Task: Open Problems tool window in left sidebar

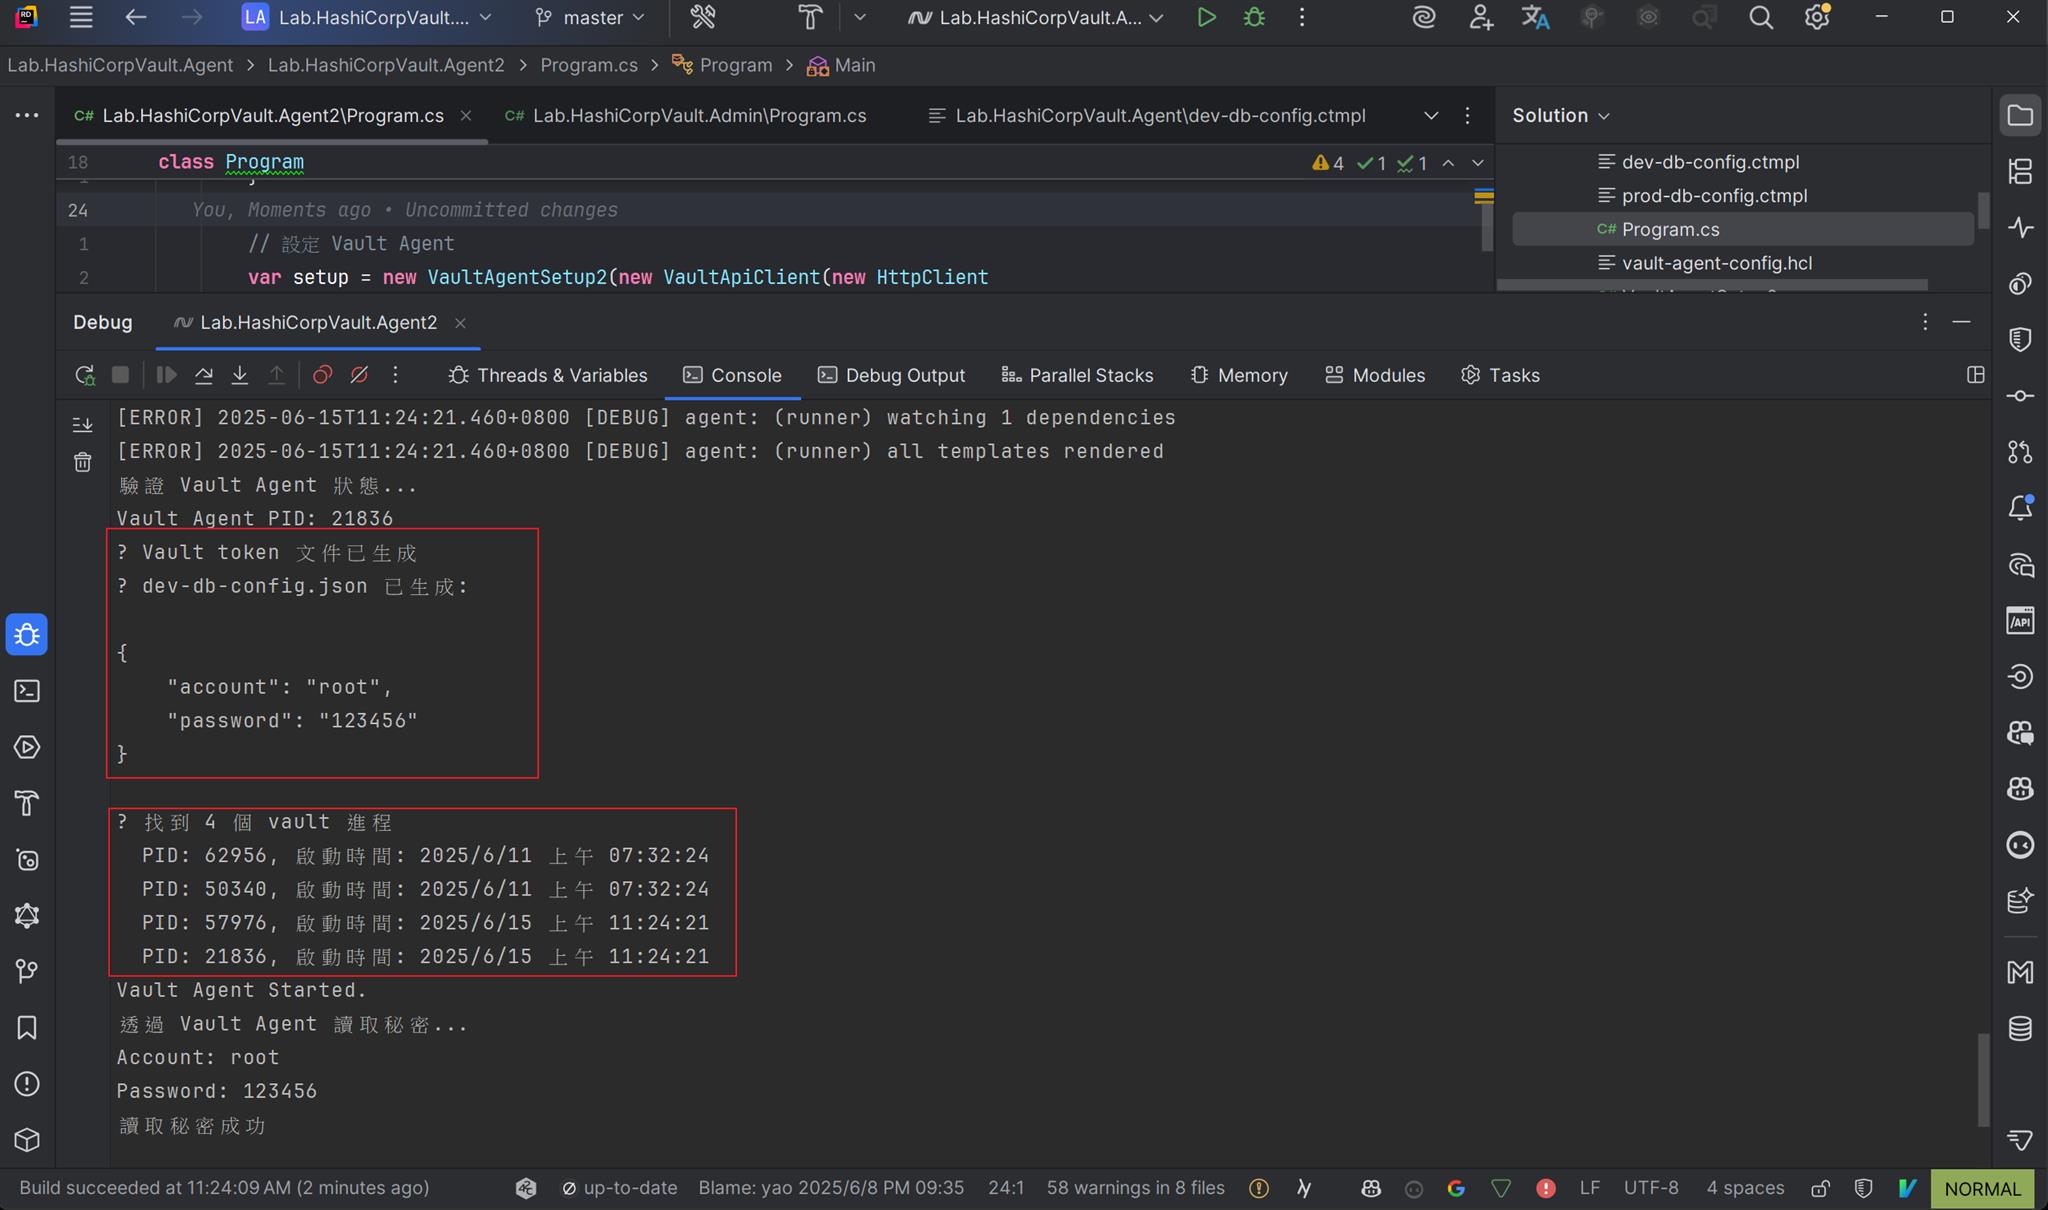Action: (27, 1083)
